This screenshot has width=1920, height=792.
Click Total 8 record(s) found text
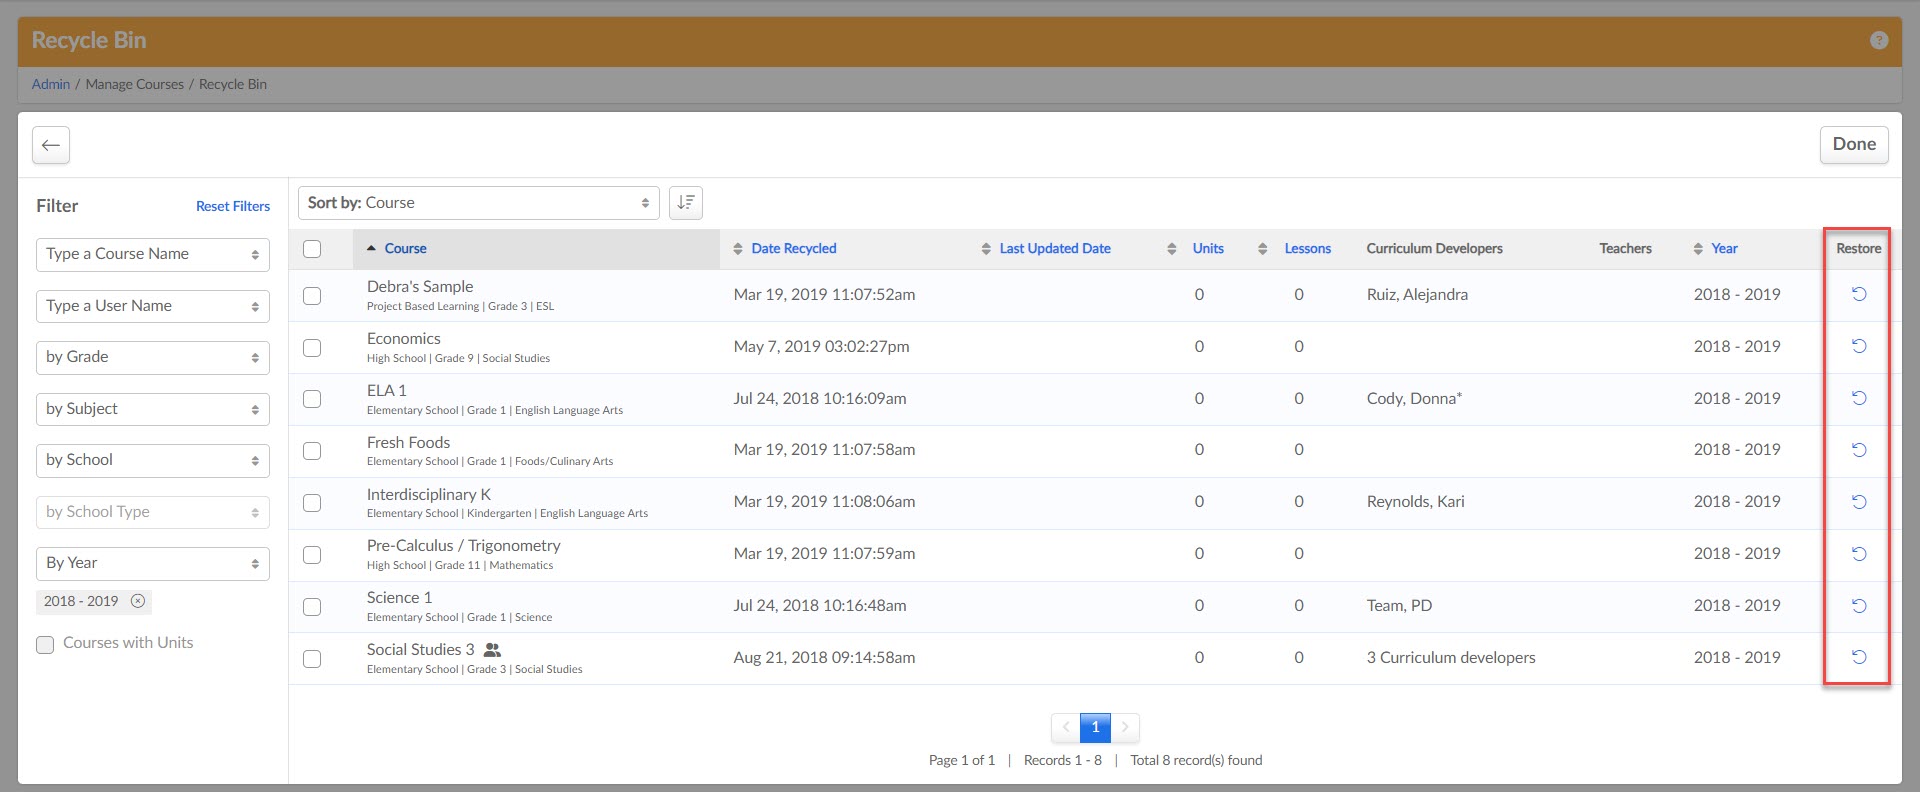coord(1196,761)
